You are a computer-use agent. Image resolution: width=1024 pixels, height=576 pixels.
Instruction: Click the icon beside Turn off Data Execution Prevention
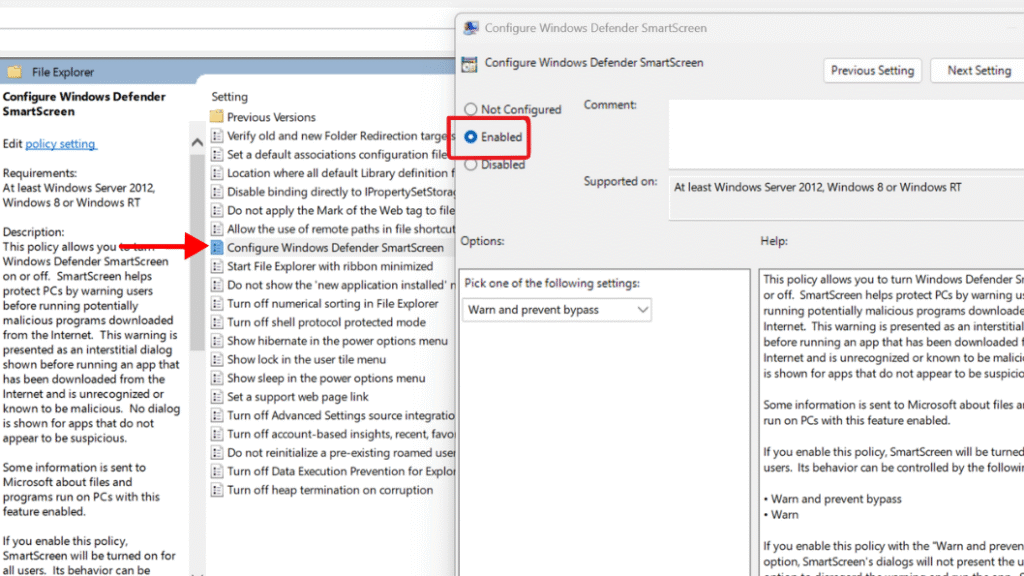point(217,471)
